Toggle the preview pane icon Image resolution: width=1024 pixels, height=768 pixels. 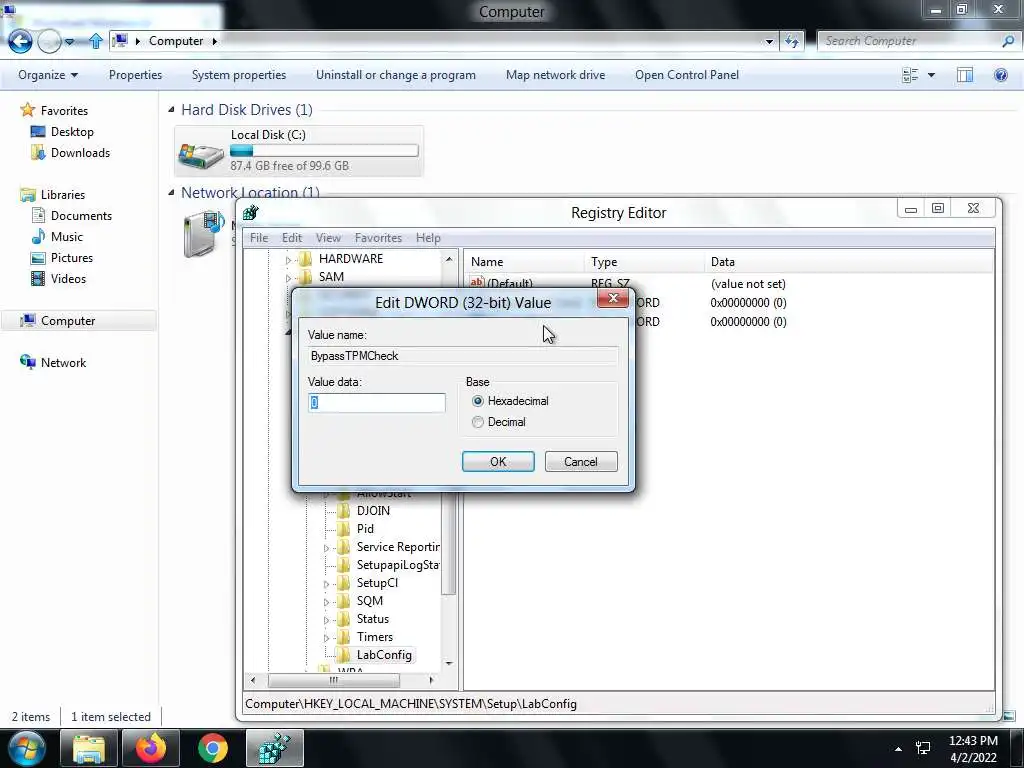tap(965, 75)
